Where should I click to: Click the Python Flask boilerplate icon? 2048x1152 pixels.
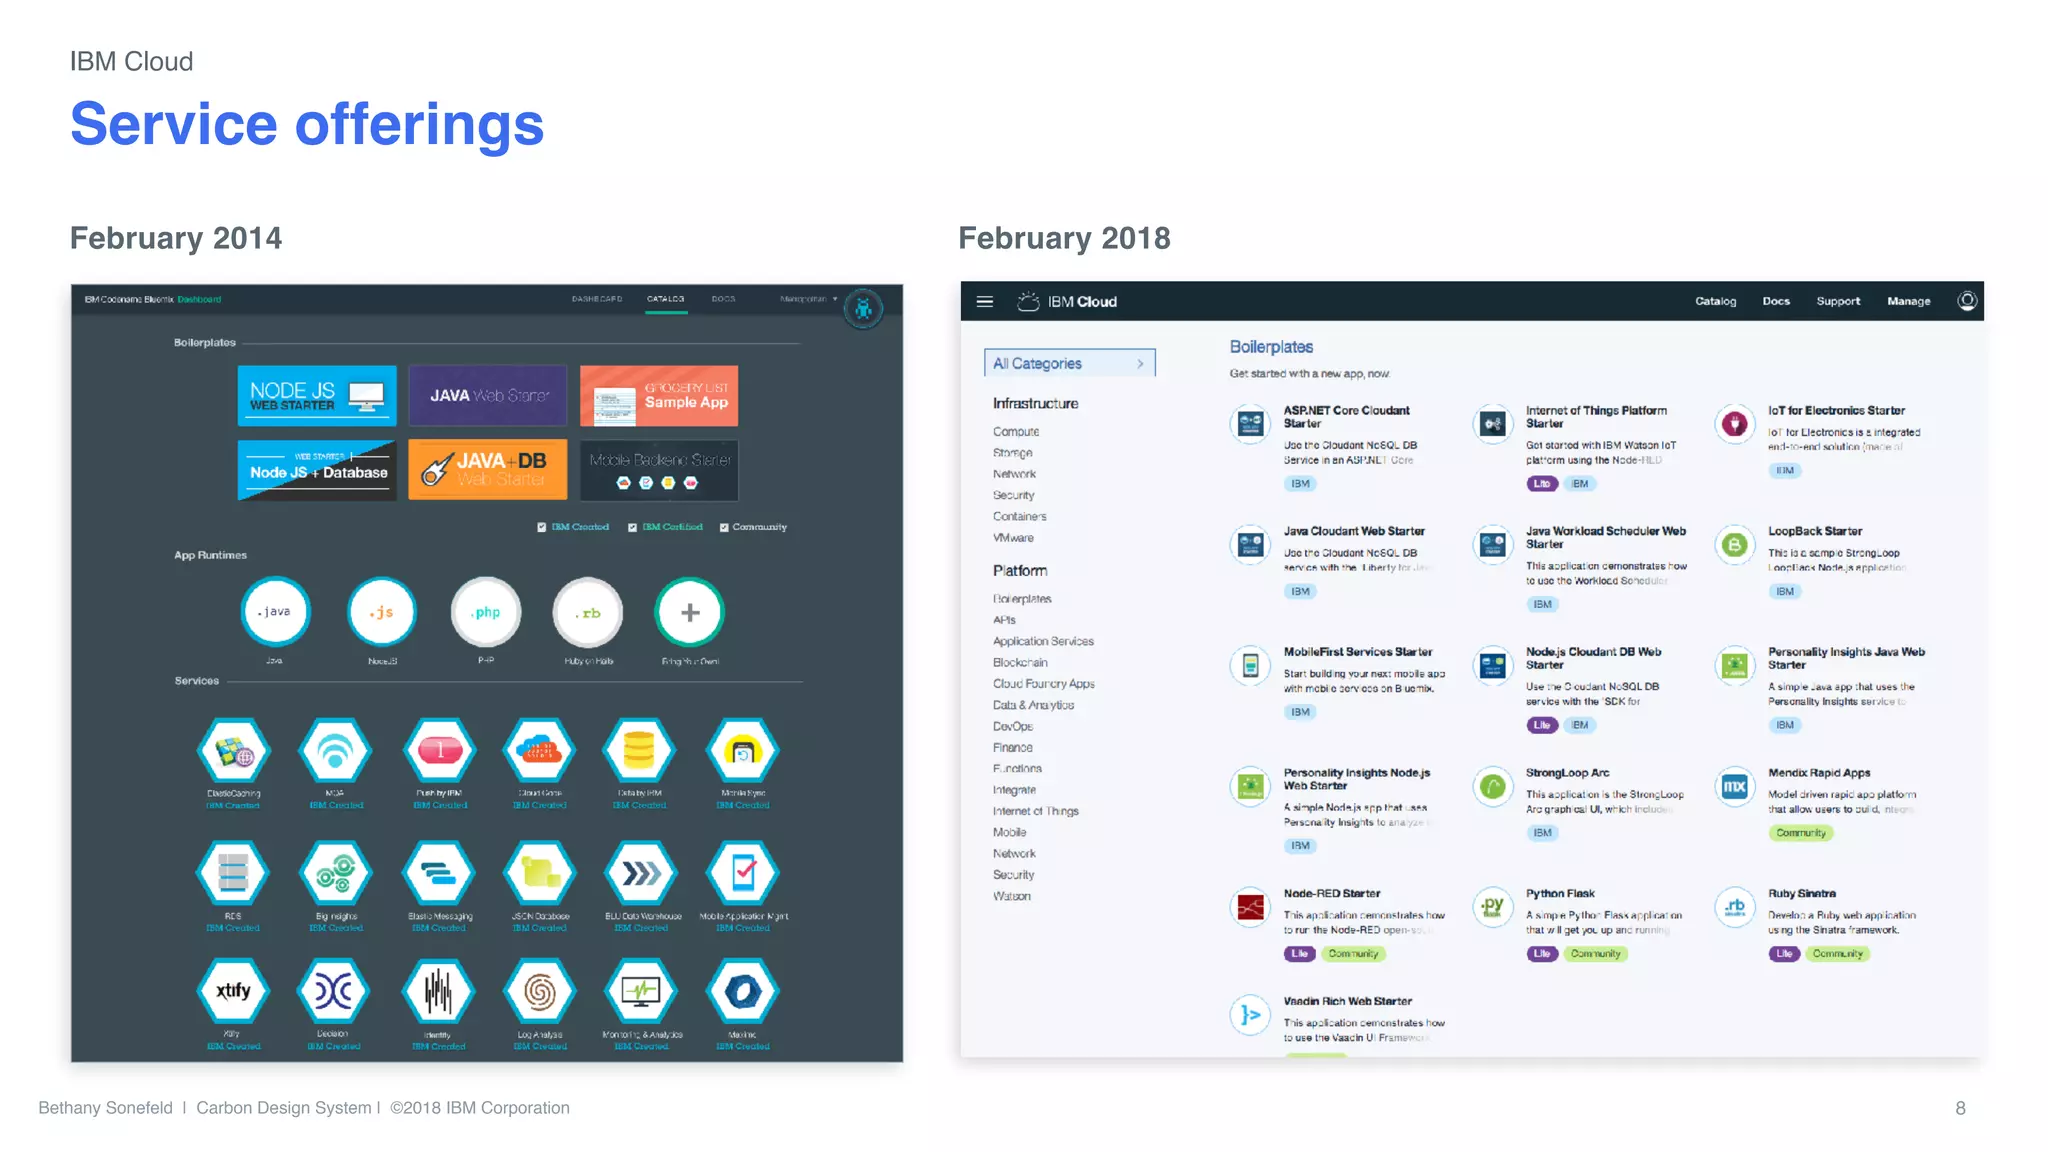[x=1493, y=907]
